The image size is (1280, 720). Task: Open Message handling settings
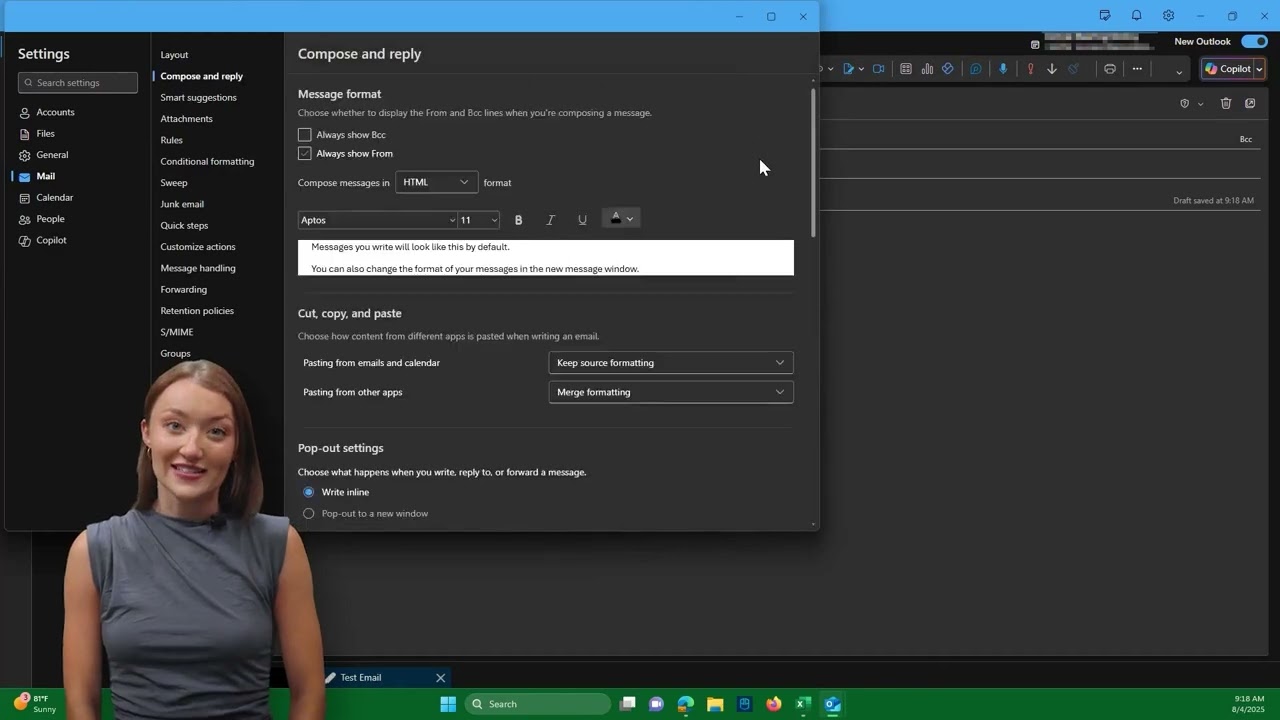point(198,268)
